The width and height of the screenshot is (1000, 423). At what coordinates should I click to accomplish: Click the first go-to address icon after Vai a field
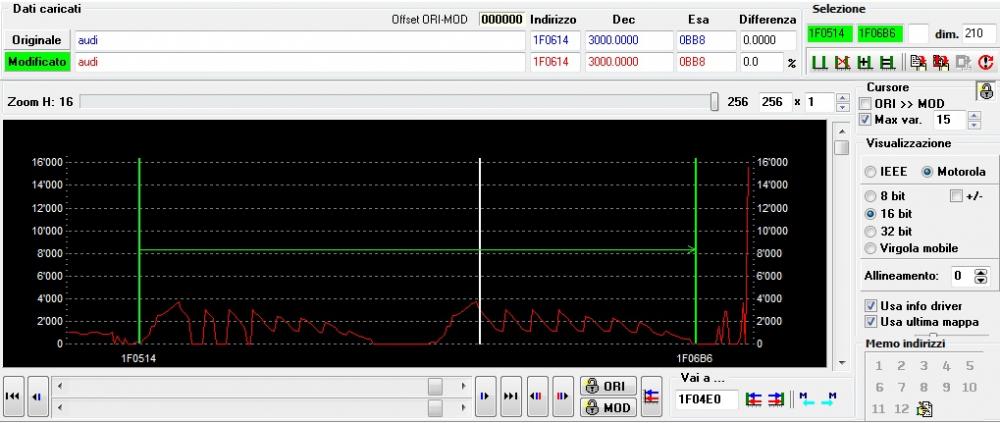[754, 399]
